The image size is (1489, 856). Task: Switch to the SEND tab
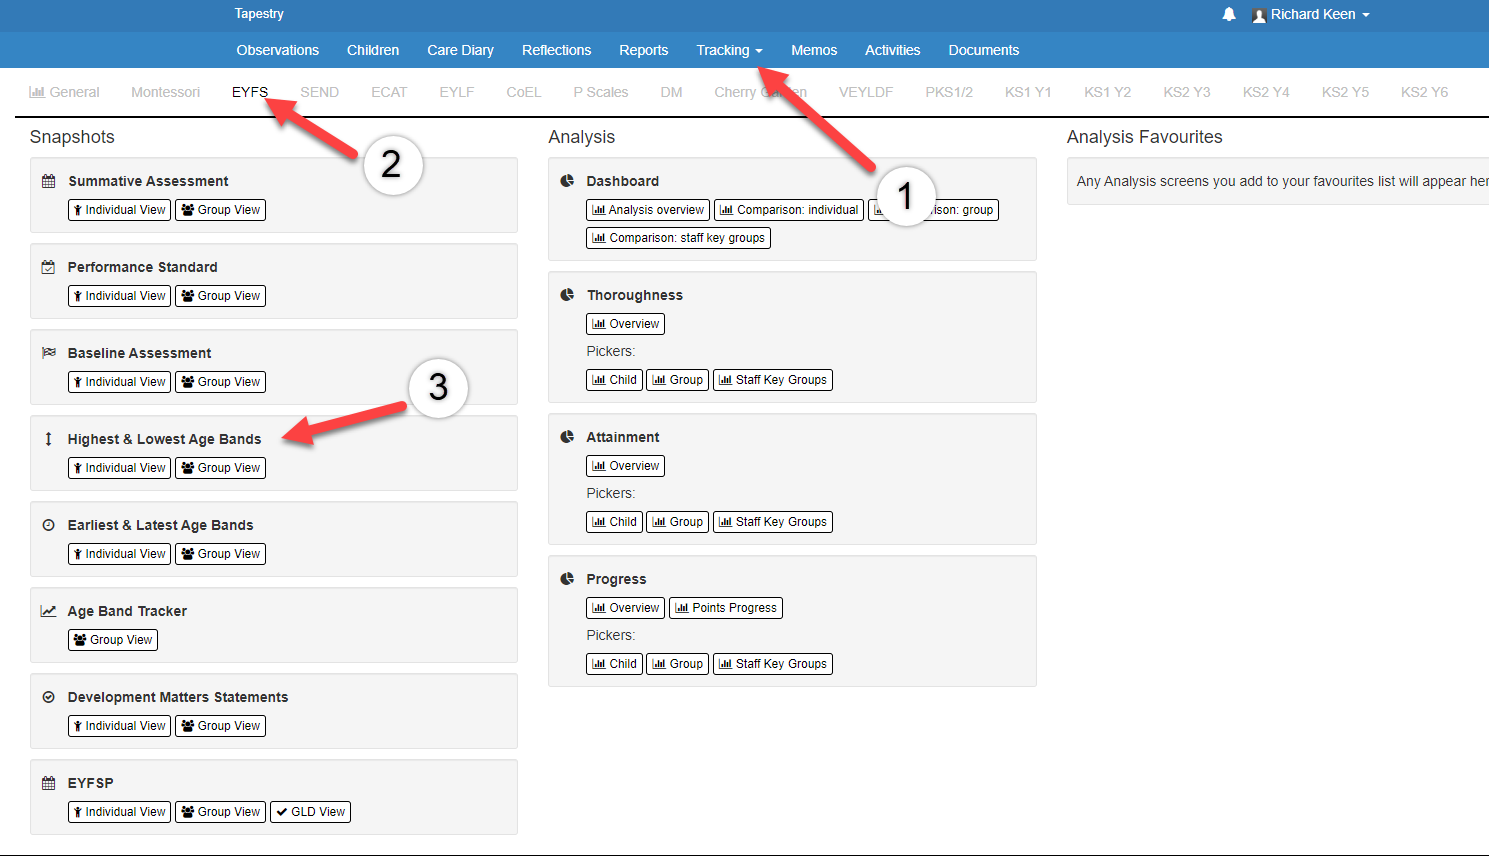point(319,92)
